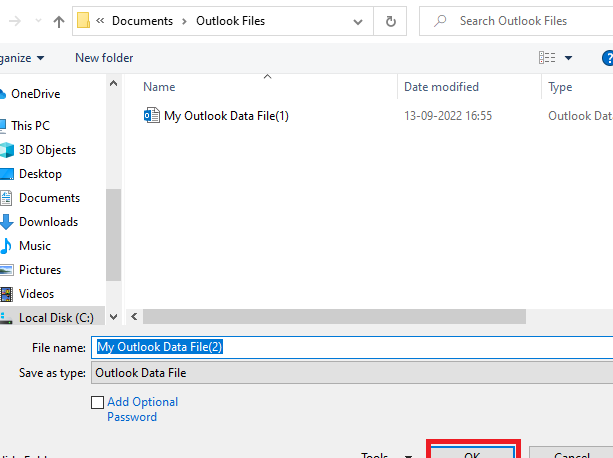Screen dimensions: 613x458
Task: Select 3D Objects folder in sidebar
Action: (x=48, y=150)
